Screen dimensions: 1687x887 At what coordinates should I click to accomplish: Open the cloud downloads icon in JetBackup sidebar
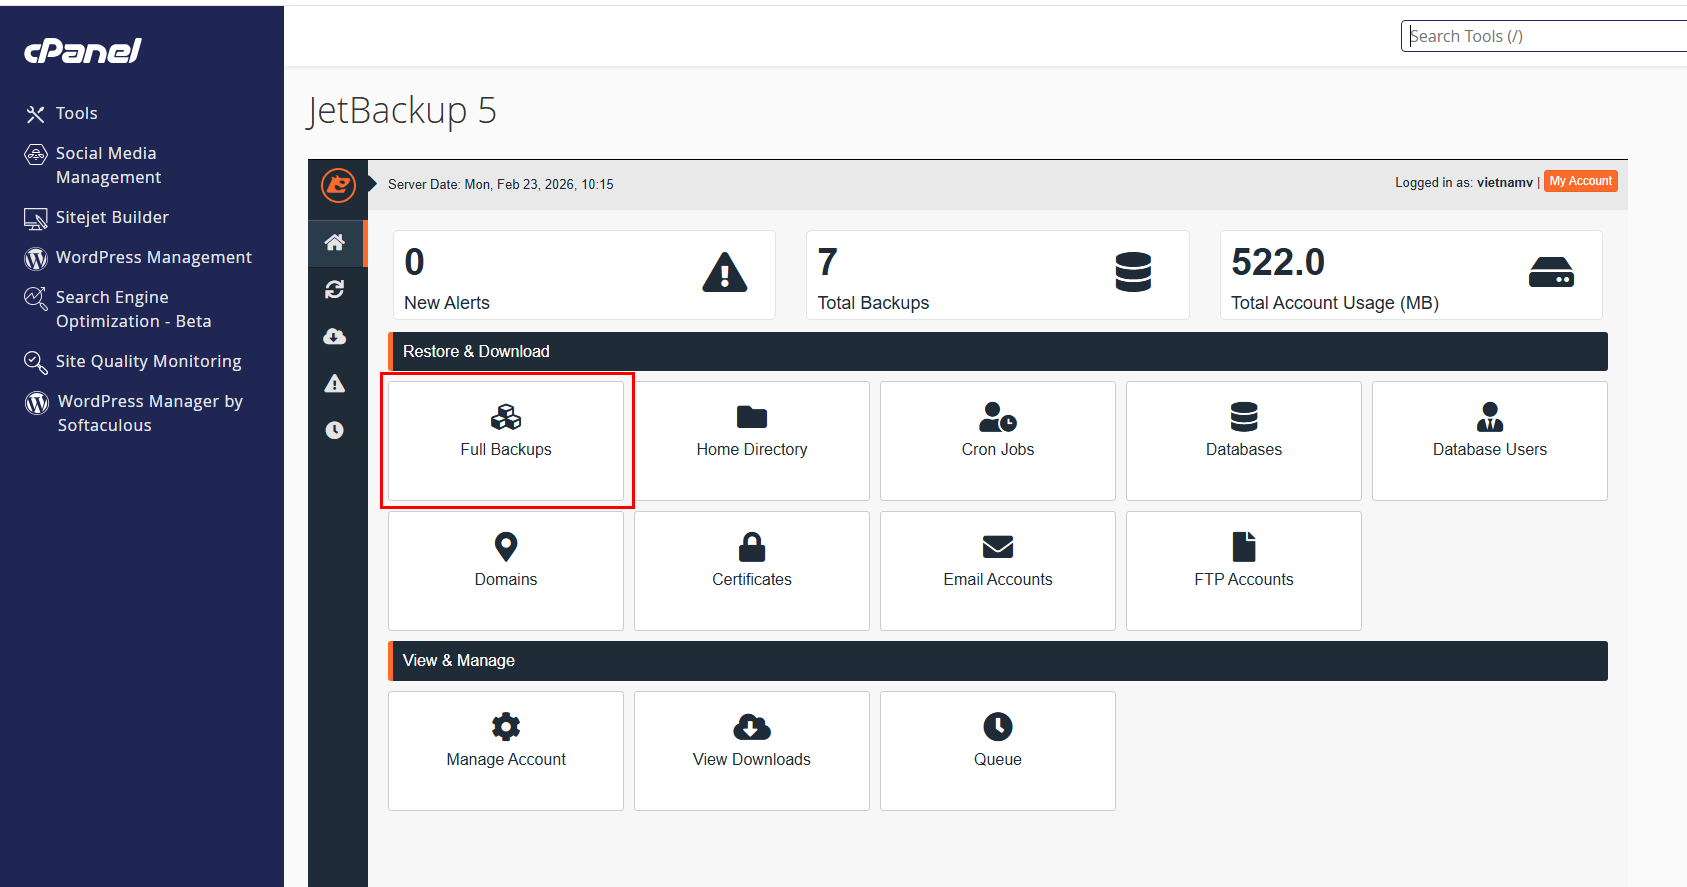(x=335, y=336)
